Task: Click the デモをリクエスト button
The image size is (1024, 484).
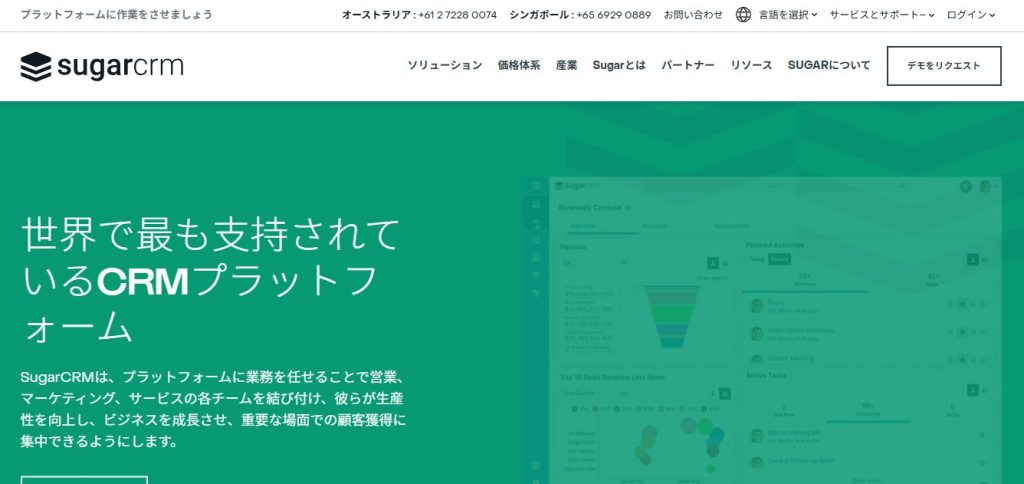Action: click(944, 66)
